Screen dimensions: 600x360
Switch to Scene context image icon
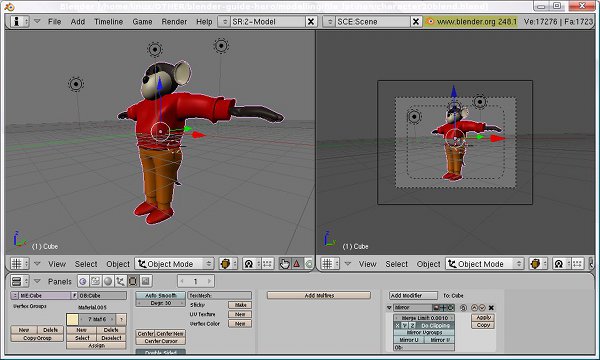pyautogui.click(x=145, y=282)
